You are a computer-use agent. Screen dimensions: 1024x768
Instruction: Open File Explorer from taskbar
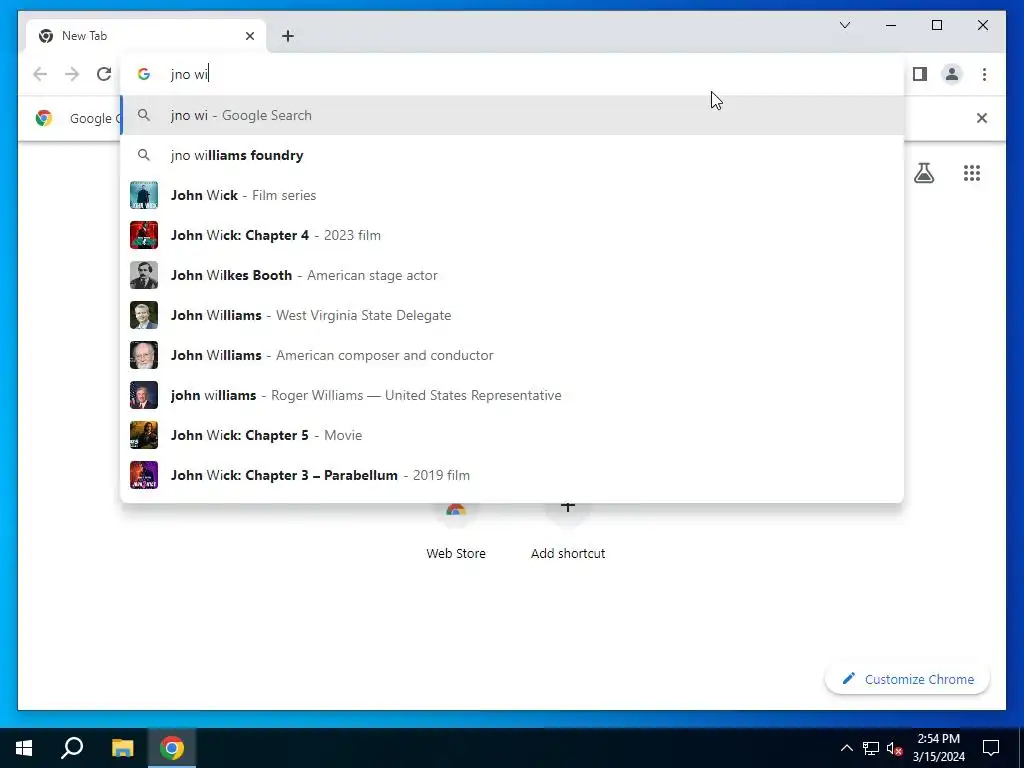pos(122,748)
